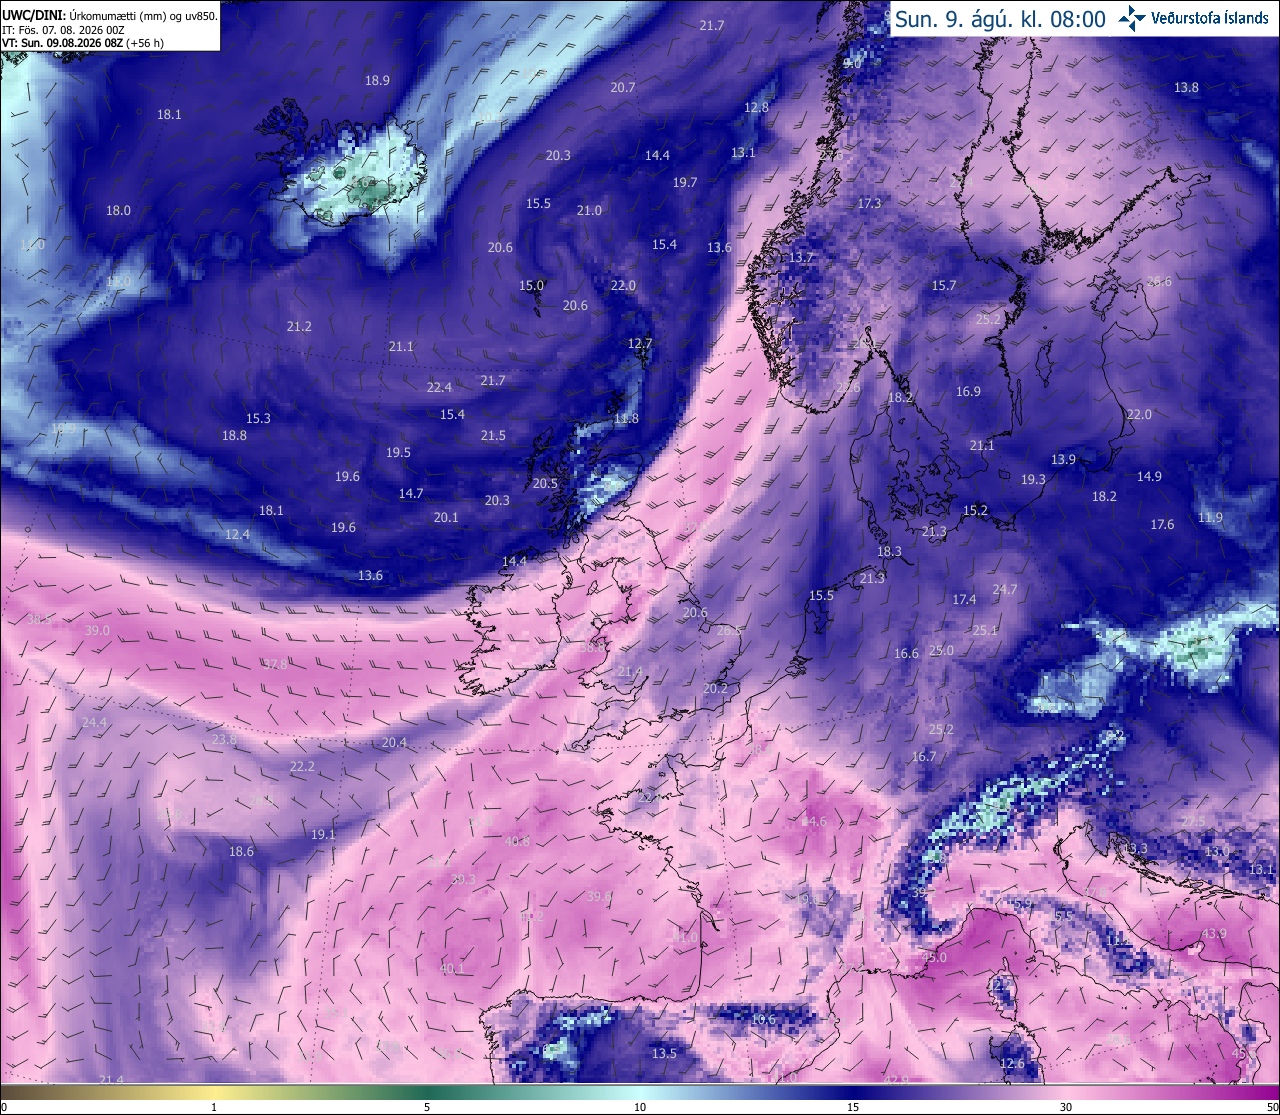Click the 5 mark on the color scale
This screenshot has height=1115, width=1280.
click(x=427, y=1107)
